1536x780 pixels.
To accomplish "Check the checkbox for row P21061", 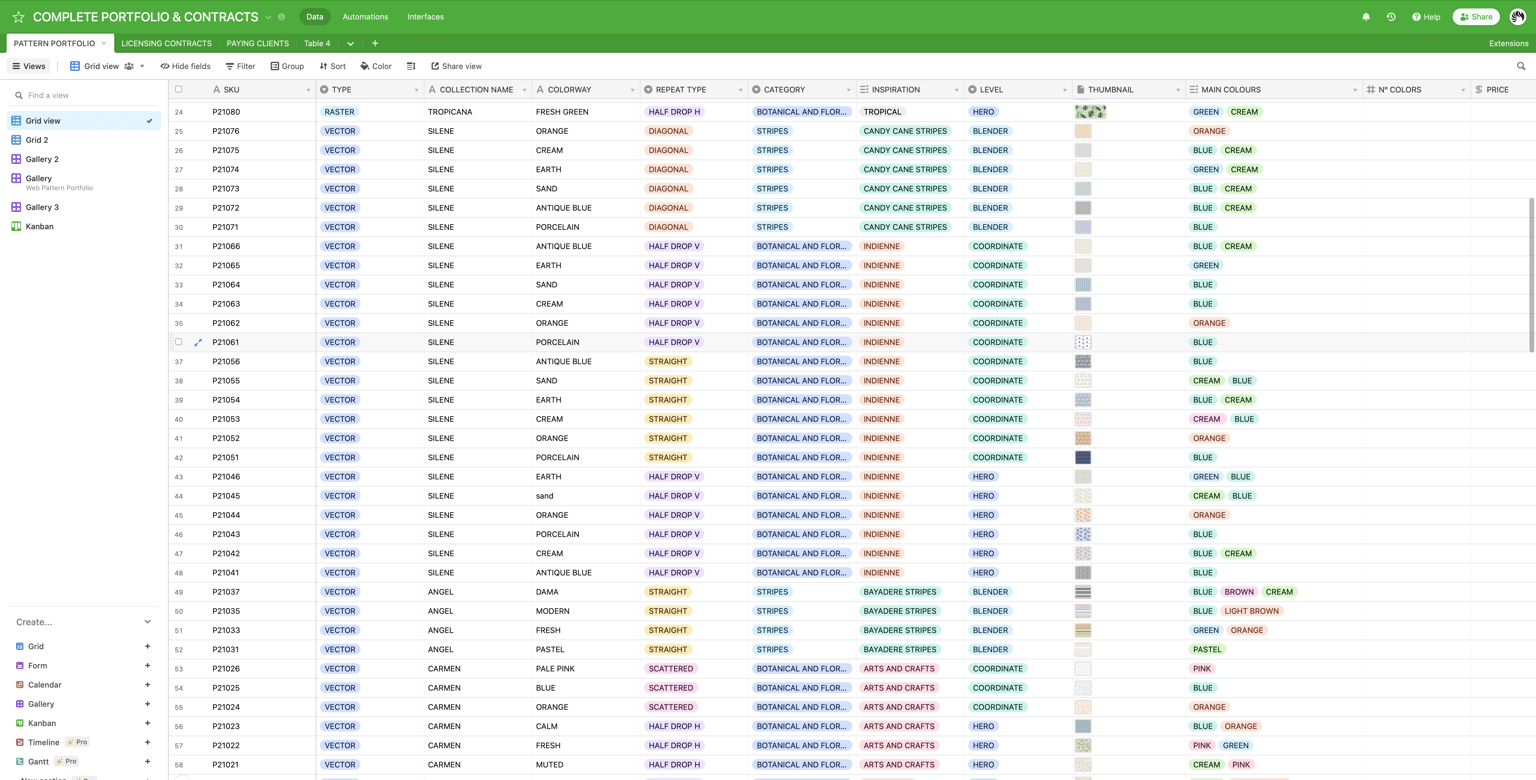I will click(179, 342).
